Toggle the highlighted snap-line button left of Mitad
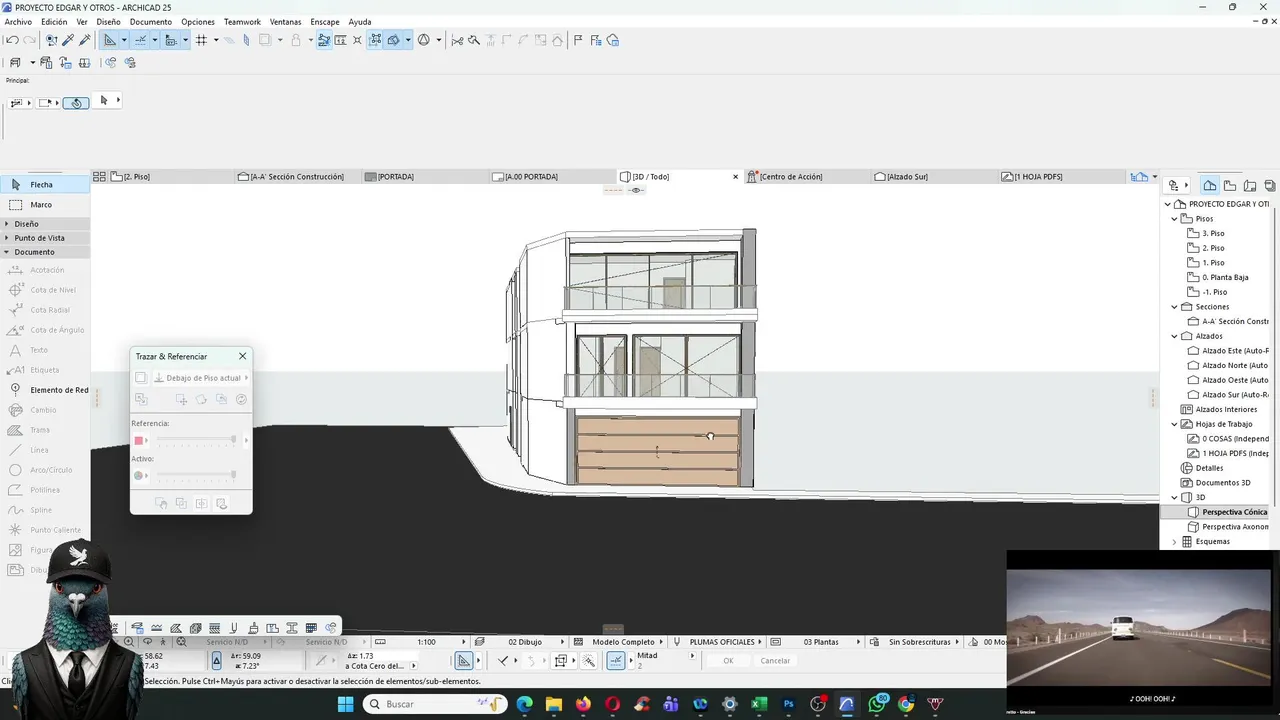 (x=616, y=661)
